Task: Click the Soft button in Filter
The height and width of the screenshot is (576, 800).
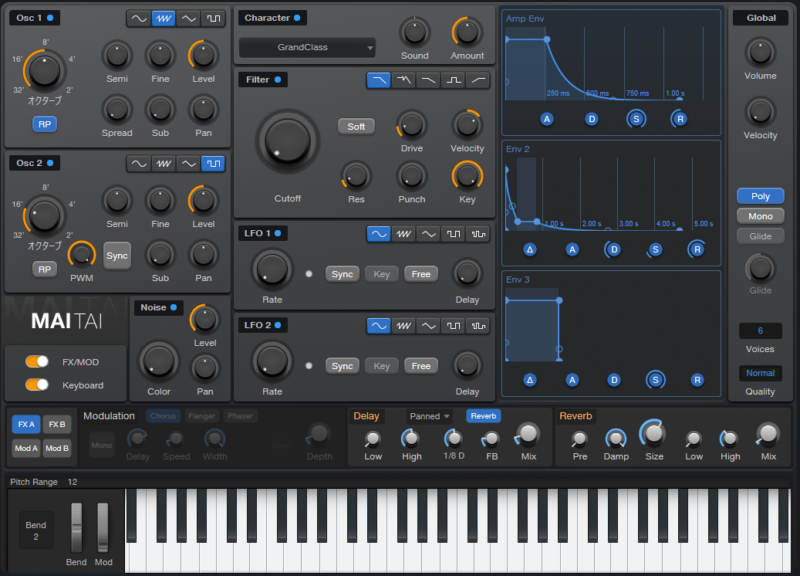Action: click(355, 126)
